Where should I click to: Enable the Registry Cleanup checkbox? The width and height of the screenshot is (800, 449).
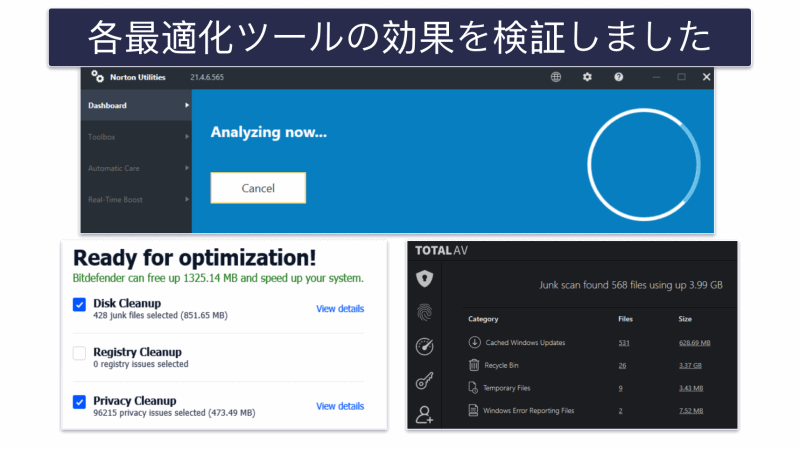(79, 353)
